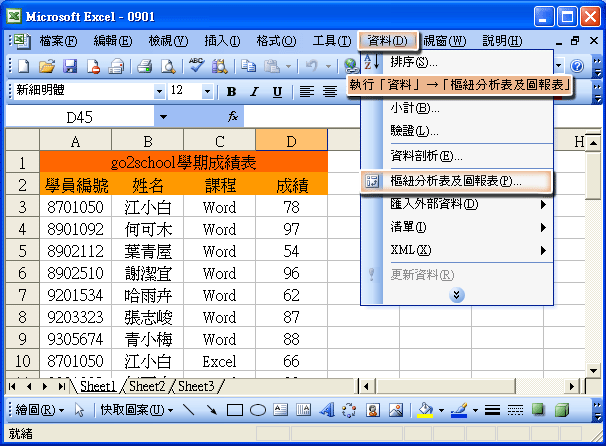Toggle Underline formatting
Screen dimensions: 606x446
click(277, 92)
